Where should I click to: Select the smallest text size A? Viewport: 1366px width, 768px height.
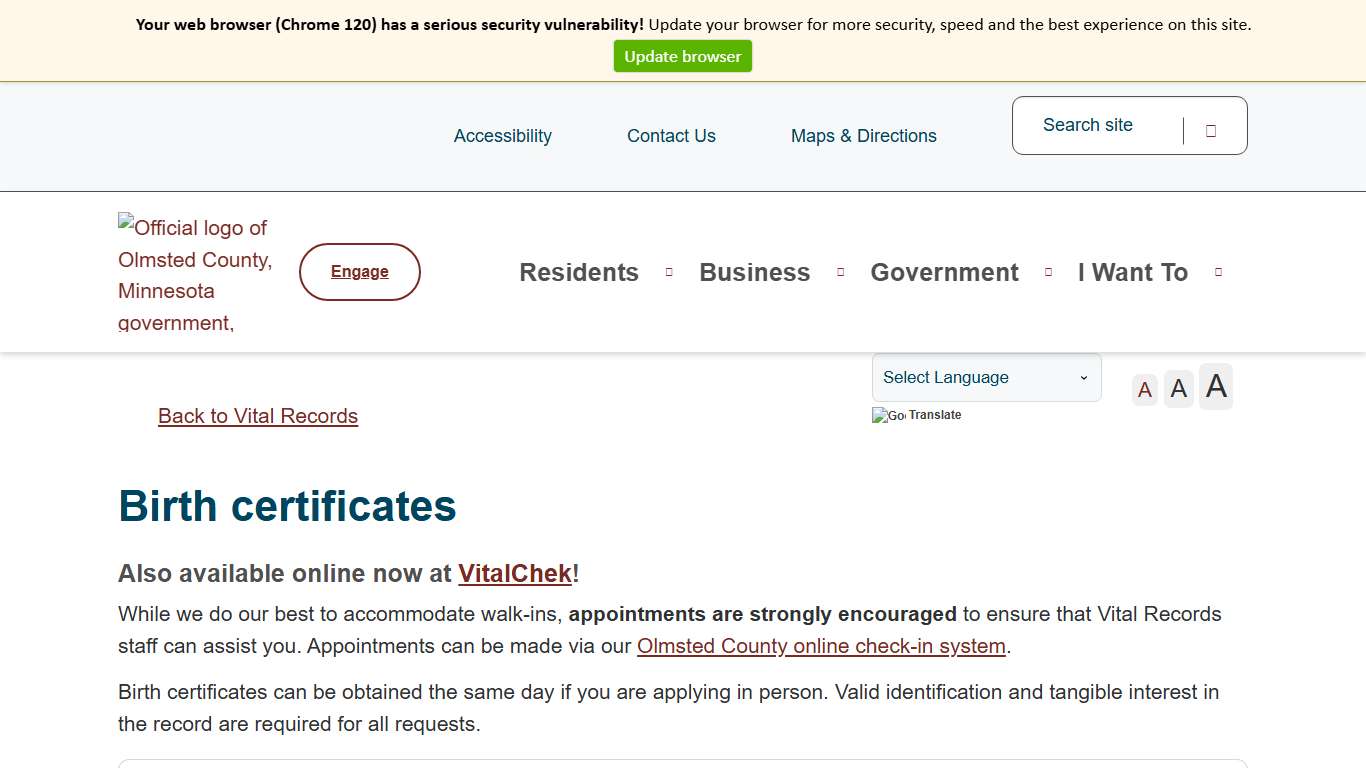pos(1145,389)
